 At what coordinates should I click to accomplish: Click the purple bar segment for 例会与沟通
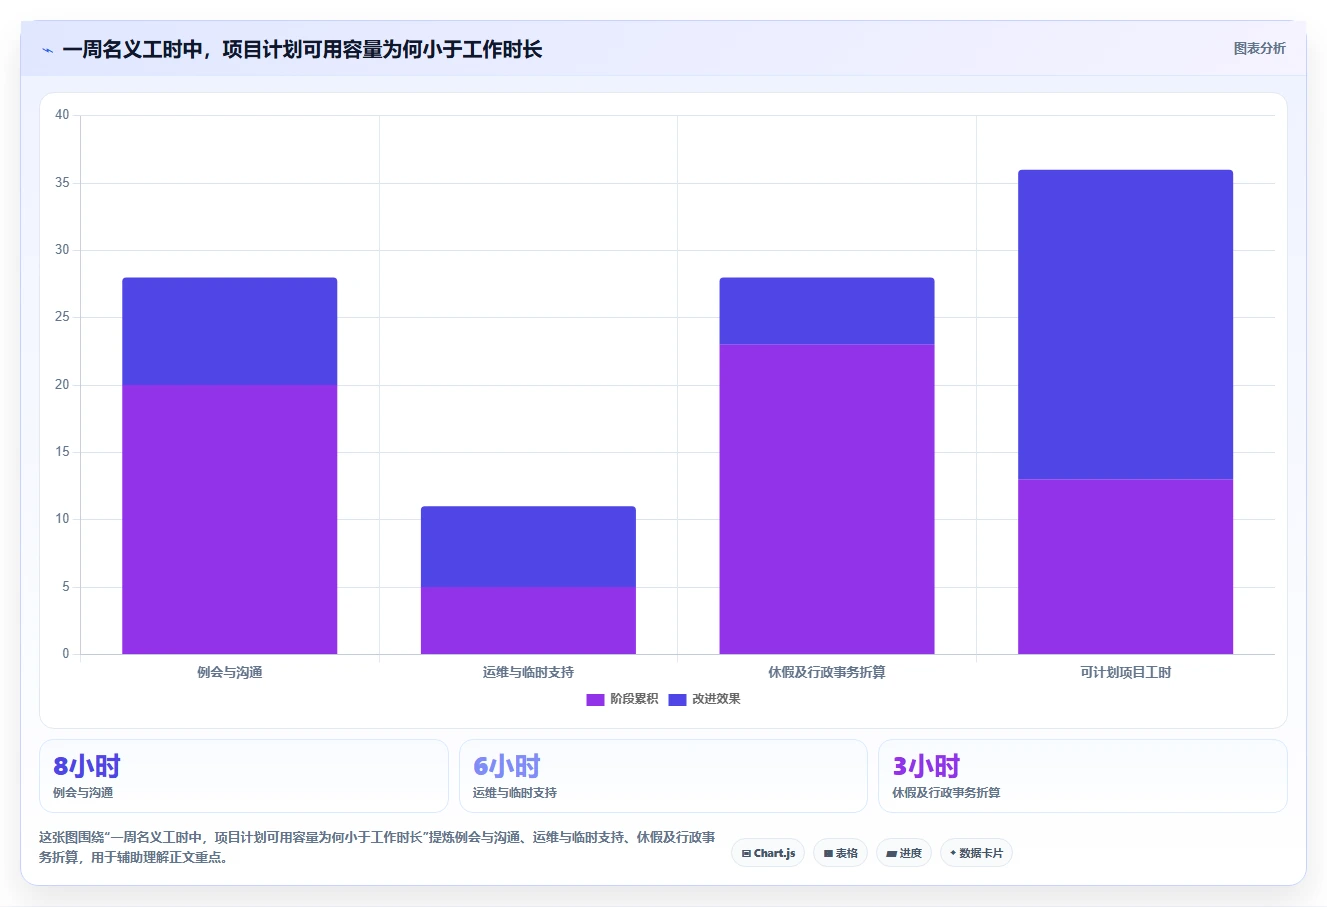(230, 519)
